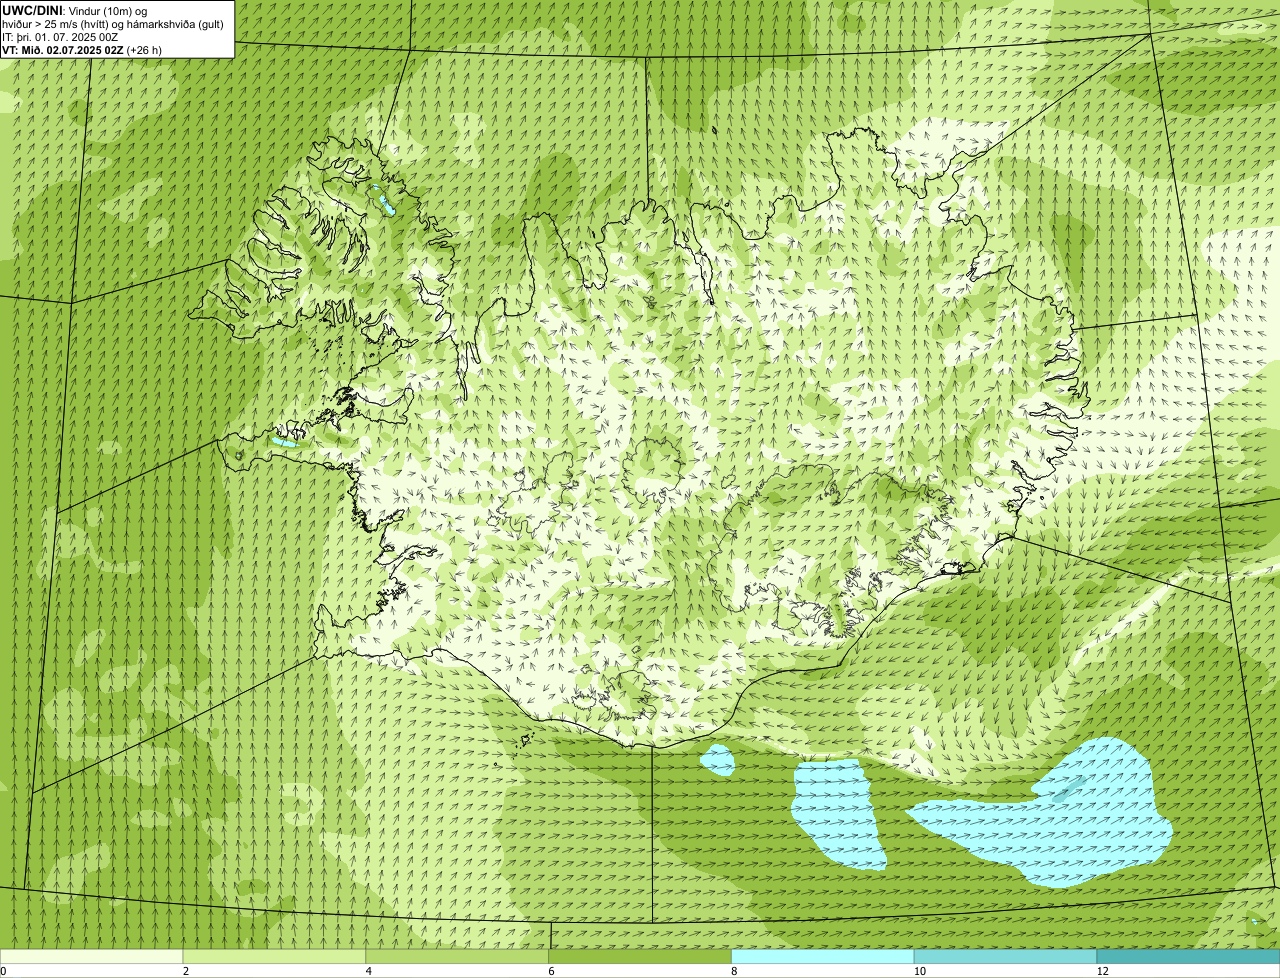Click the 10–12 m/s teal legend segment
1280x978 pixels.
(x=1005, y=956)
